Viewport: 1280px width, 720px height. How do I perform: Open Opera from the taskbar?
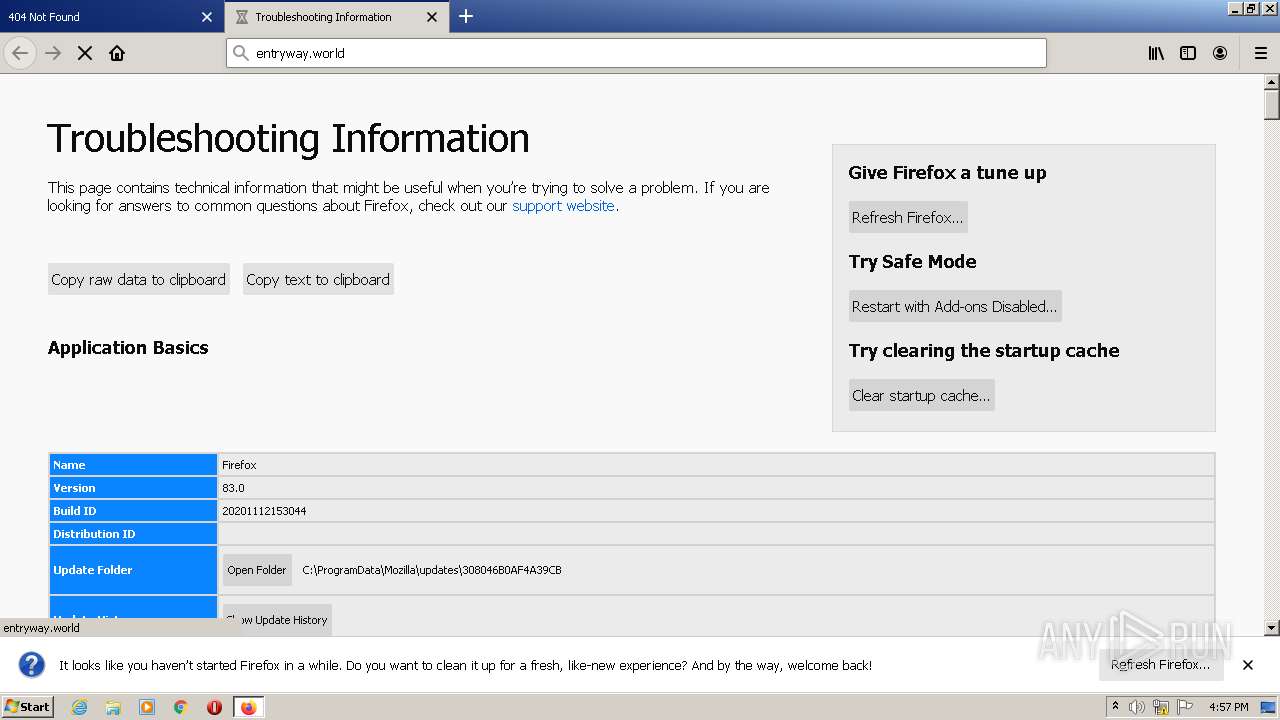click(214, 707)
